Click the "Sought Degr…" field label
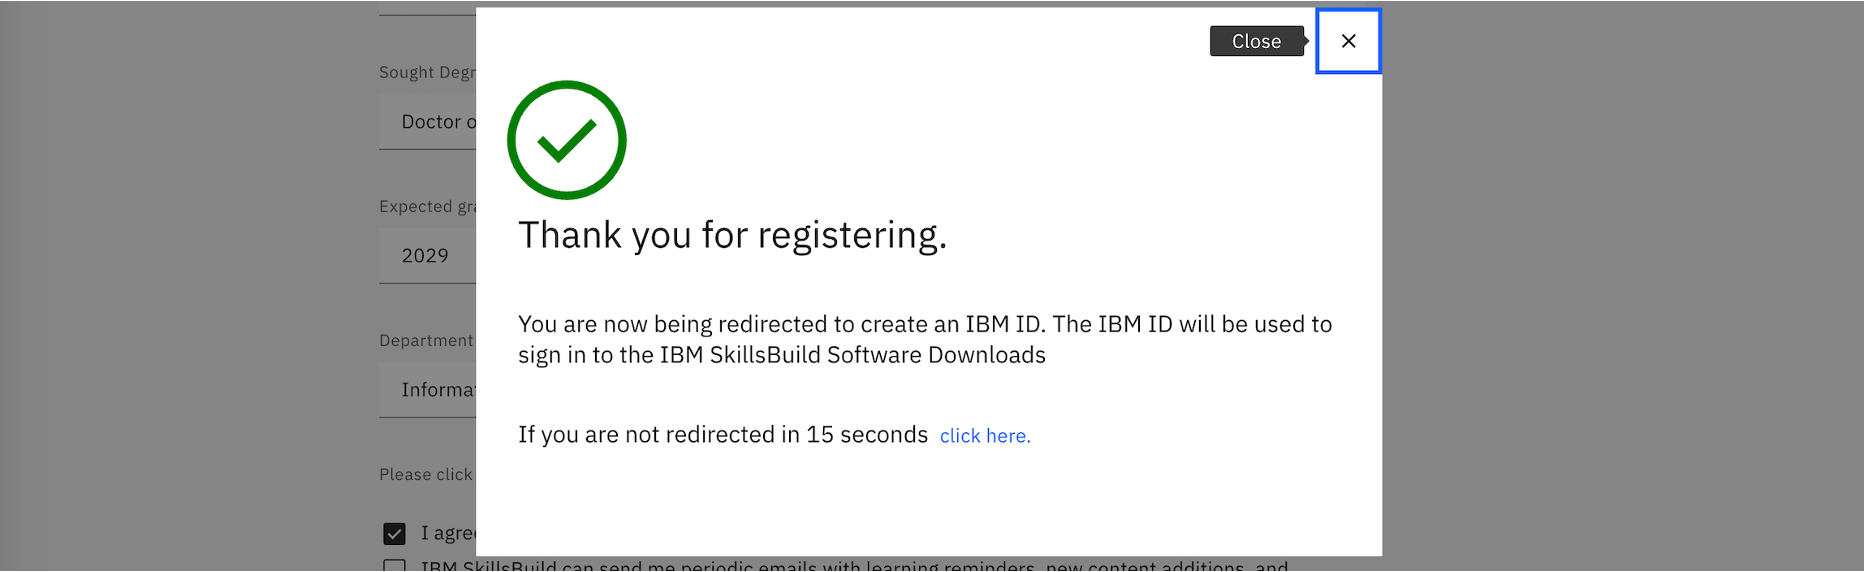Screen dimensions: 1864x572 427,72
